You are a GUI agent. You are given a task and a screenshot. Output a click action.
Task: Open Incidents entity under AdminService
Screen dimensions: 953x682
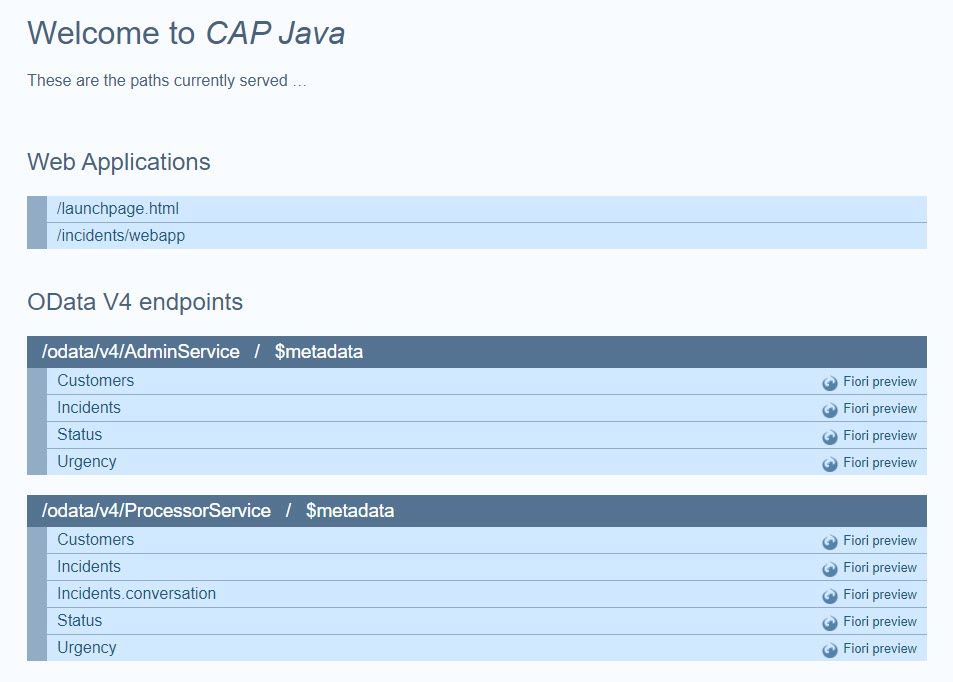[x=89, y=407]
